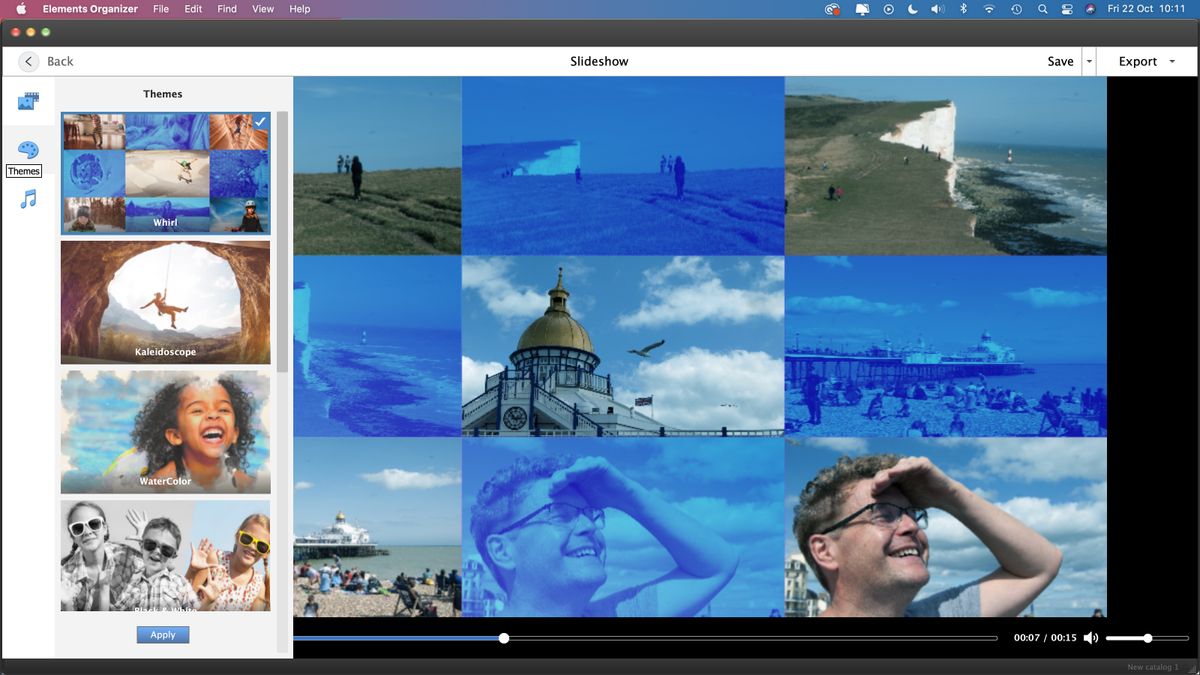Open the Media panel in the sidebar

pyautogui.click(x=26, y=99)
